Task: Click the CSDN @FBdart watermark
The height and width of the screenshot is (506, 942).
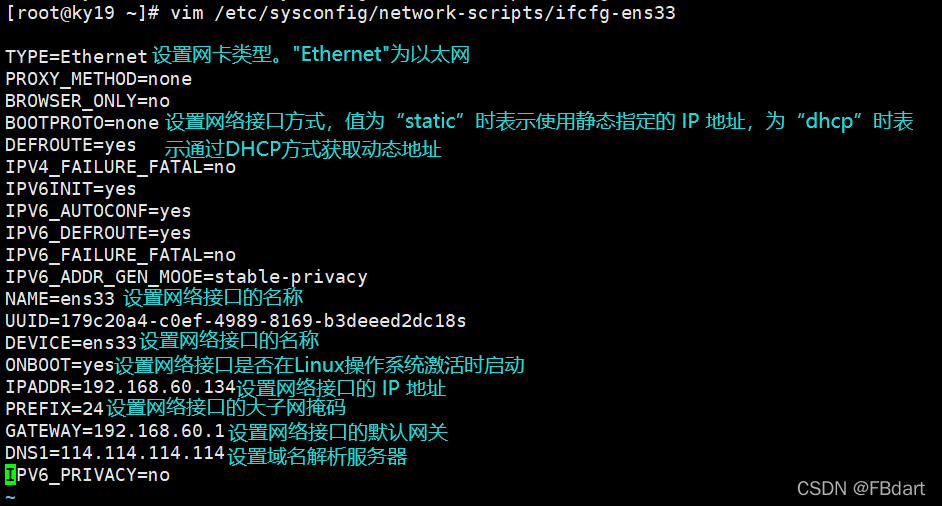Action: (861, 488)
